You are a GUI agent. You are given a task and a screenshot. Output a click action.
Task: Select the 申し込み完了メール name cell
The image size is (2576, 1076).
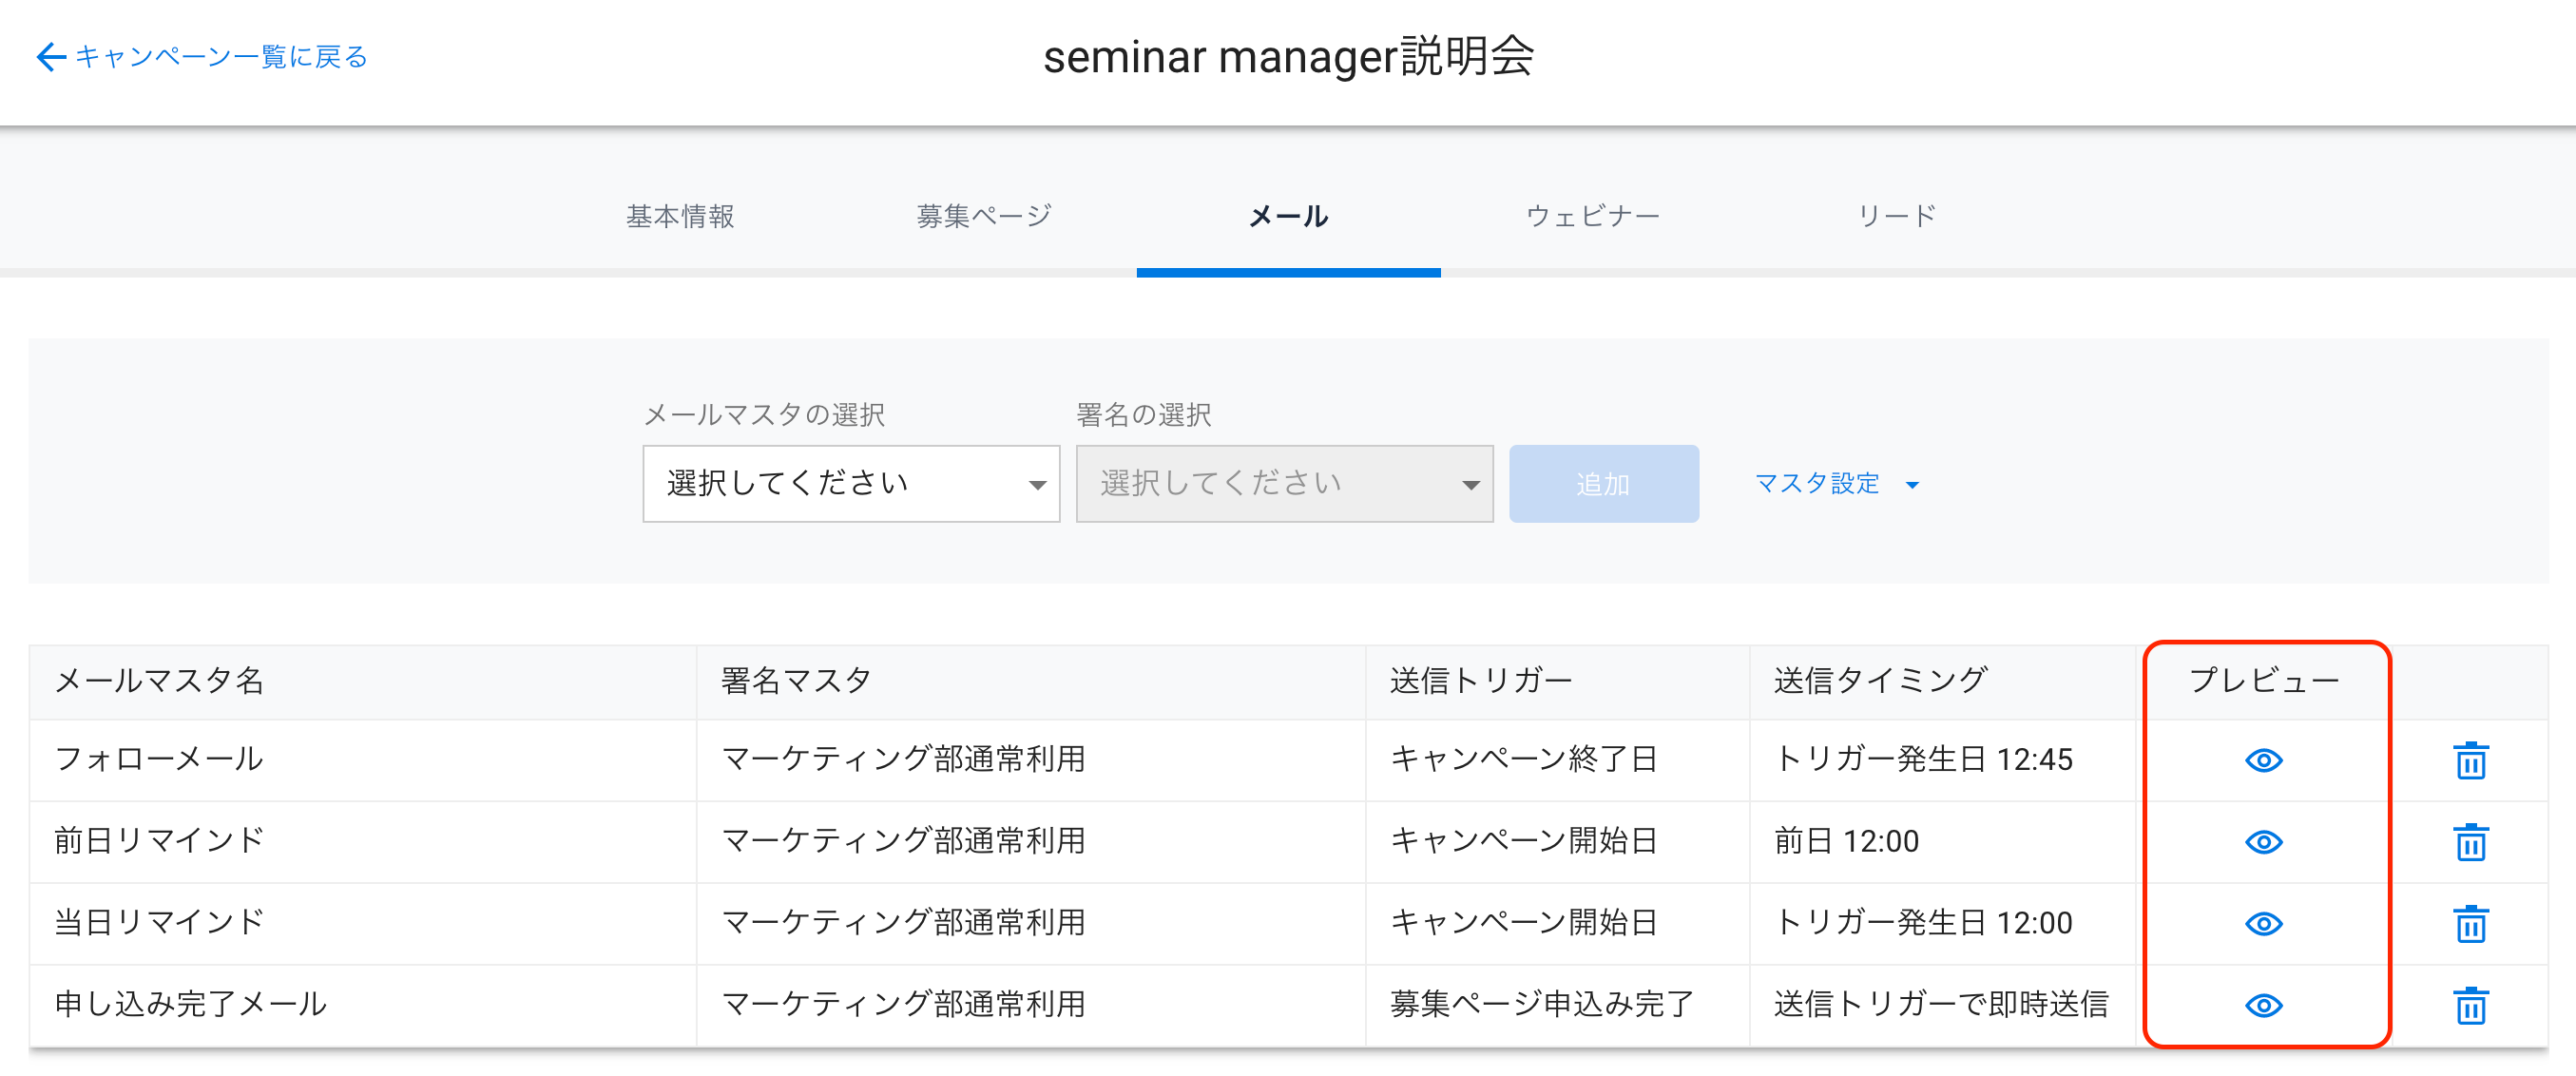tap(363, 1005)
